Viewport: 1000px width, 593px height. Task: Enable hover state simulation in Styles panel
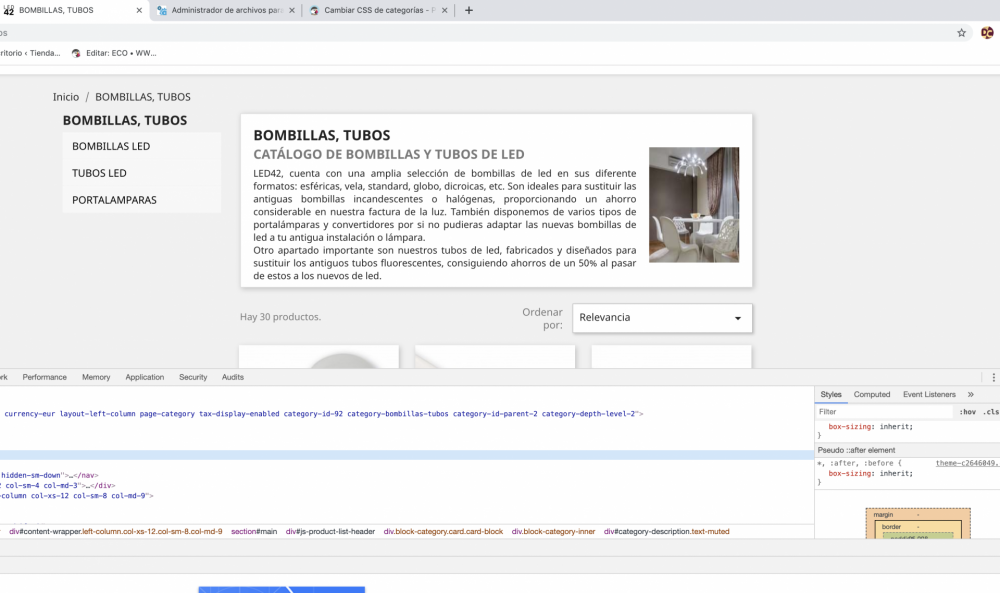point(966,411)
